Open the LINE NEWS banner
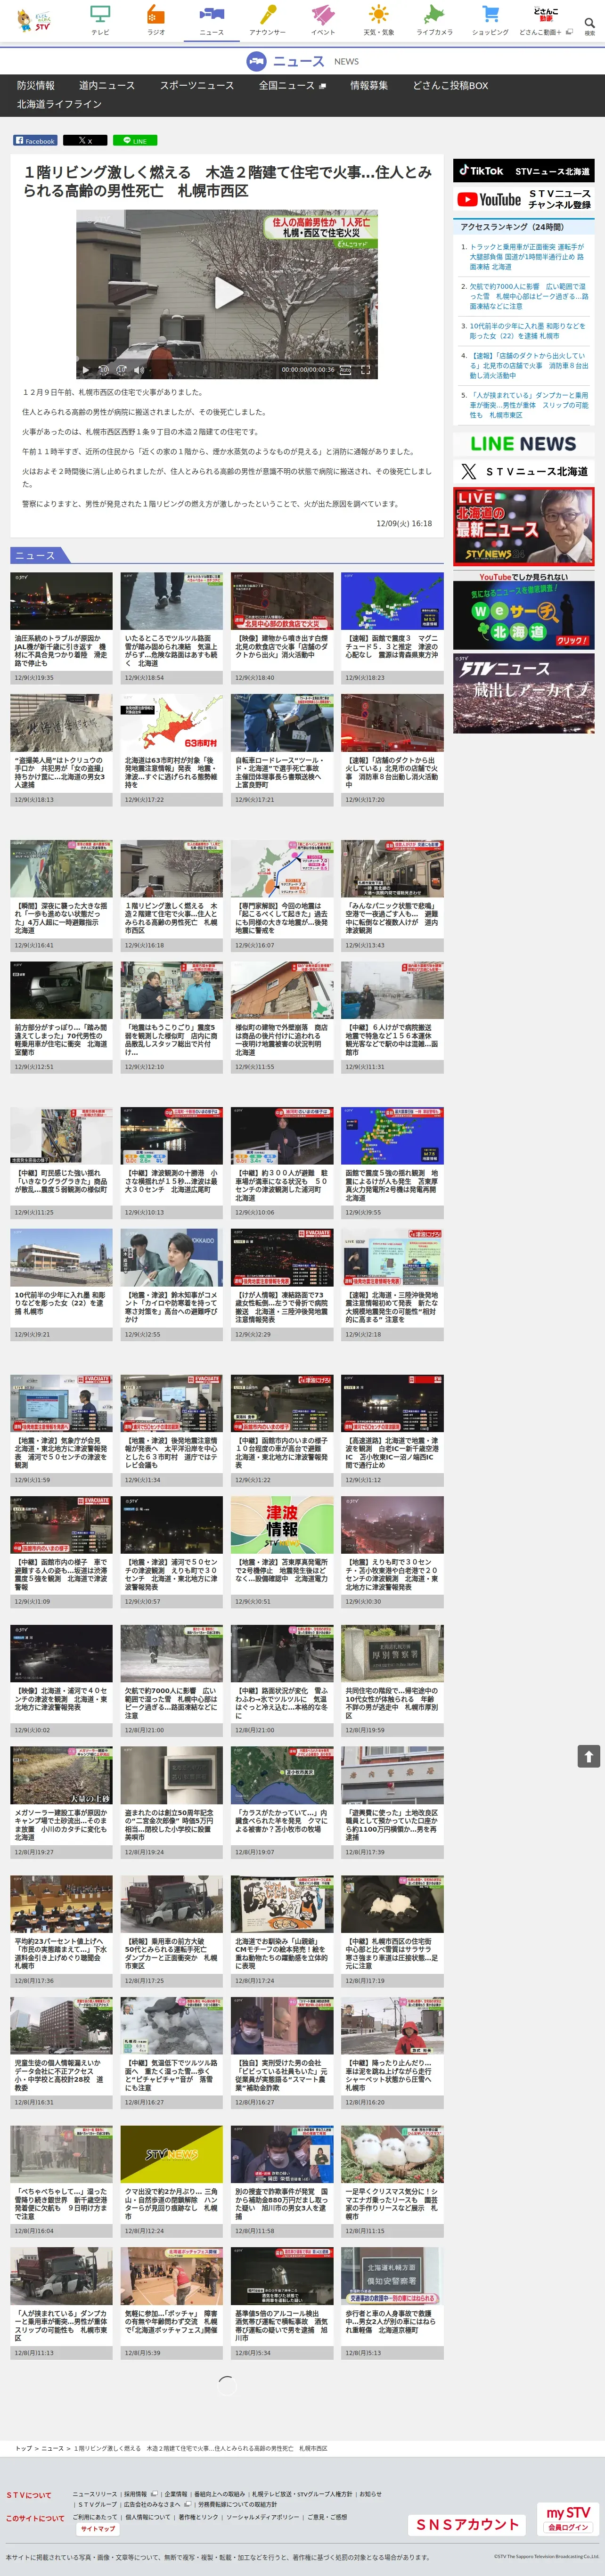605x2576 pixels. 523,443
